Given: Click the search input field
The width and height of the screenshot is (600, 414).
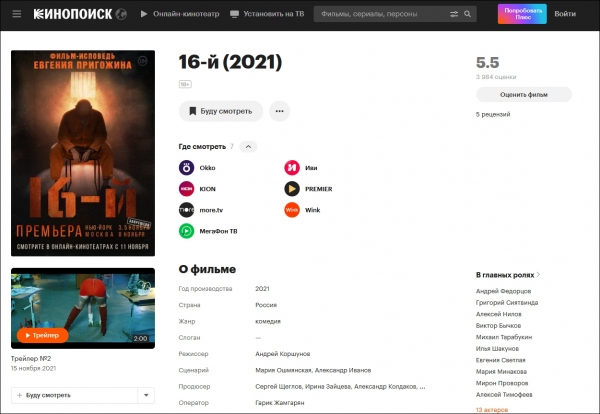Looking at the screenshot, I should 383,14.
